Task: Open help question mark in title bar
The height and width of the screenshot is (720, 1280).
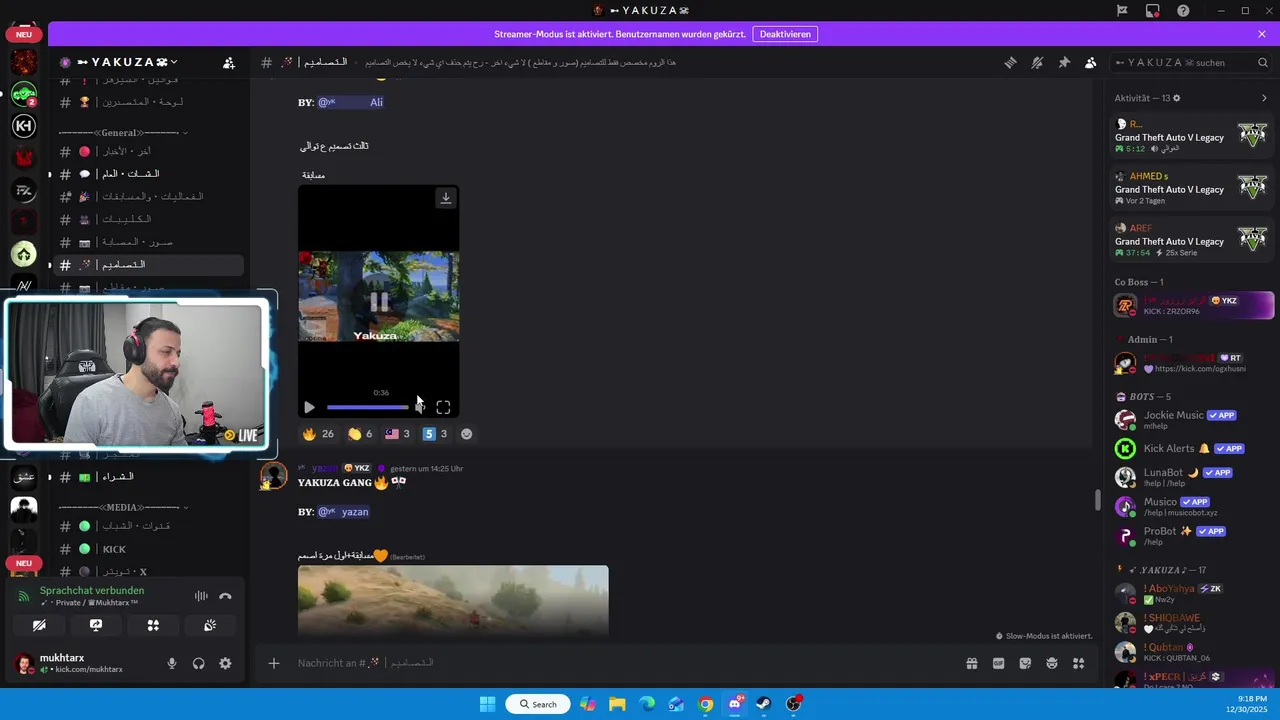Action: (1184, 11)
